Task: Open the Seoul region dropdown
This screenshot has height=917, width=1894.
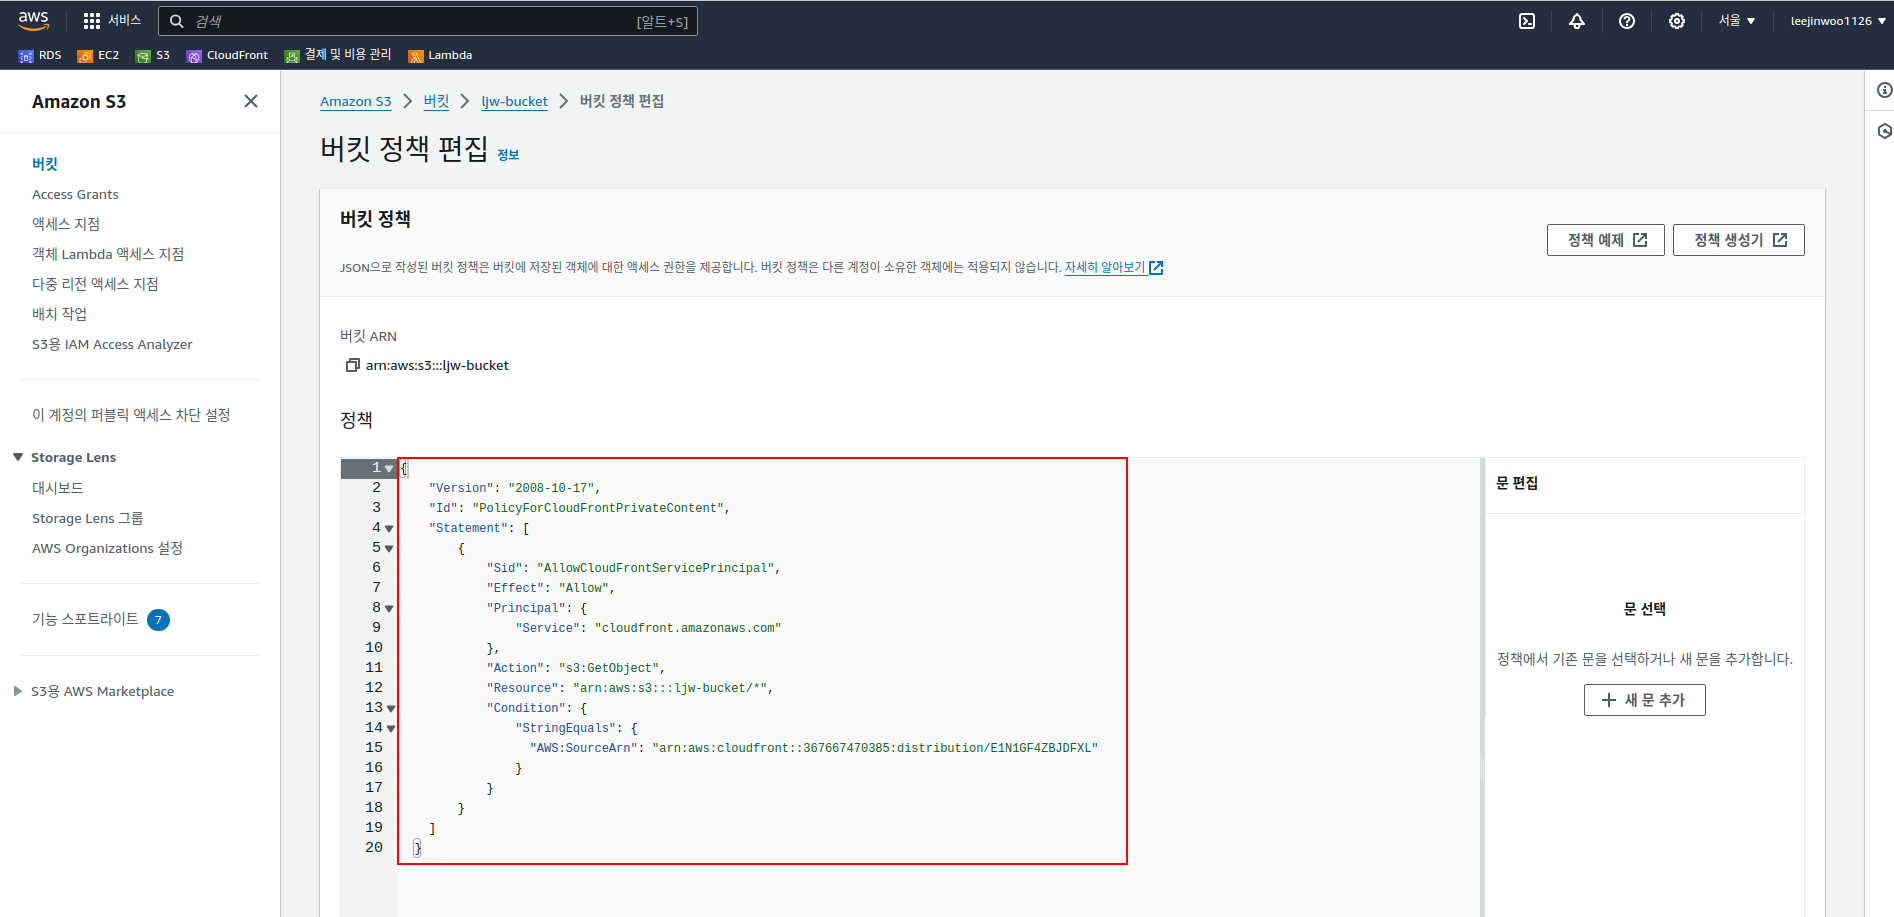Action: coord(1737,21)
